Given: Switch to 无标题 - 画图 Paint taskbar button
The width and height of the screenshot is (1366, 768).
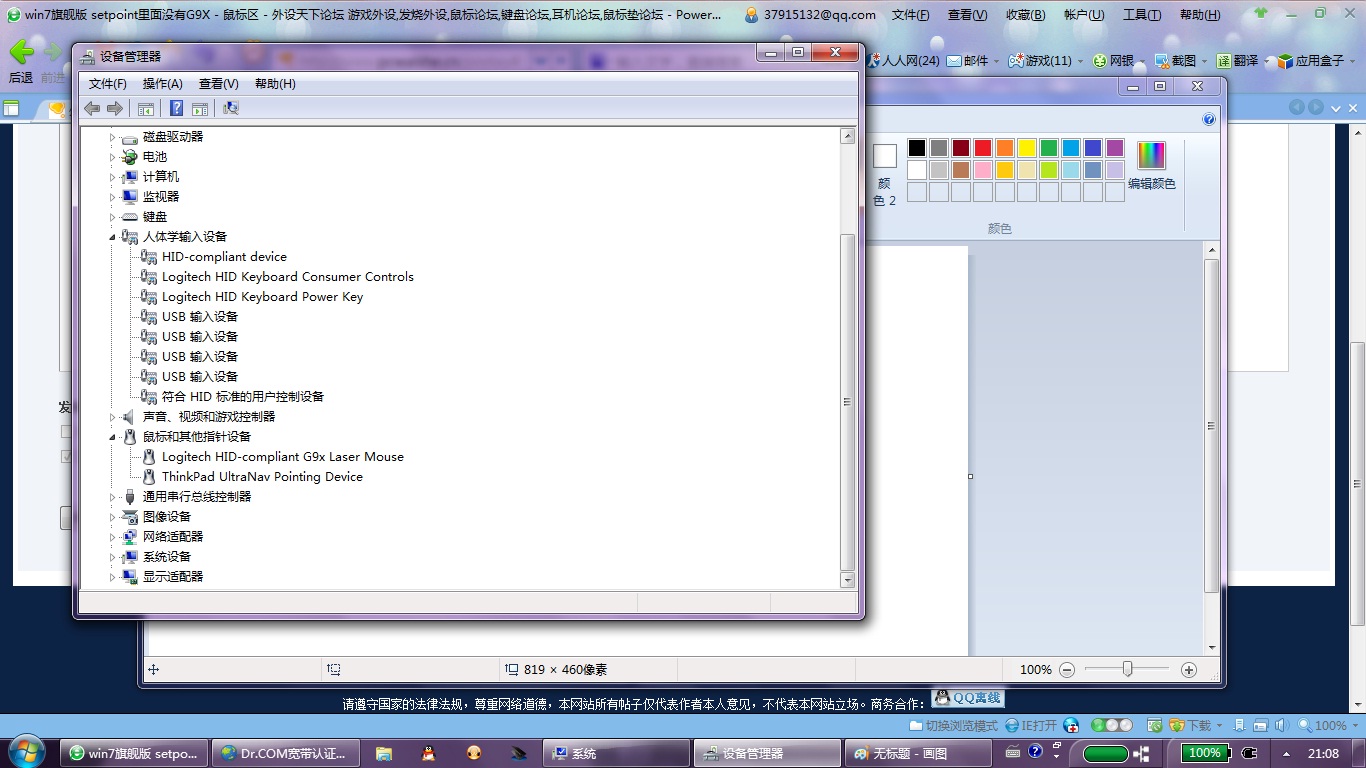Looking at the screenshot, I should tap(918, 753).
